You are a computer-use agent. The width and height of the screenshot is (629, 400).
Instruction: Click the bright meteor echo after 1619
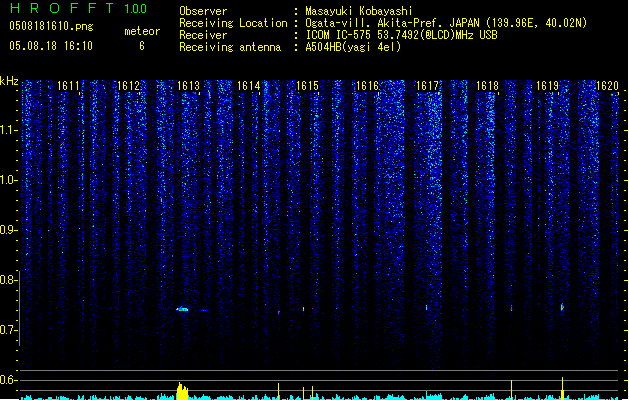click(x=562, y=307)
